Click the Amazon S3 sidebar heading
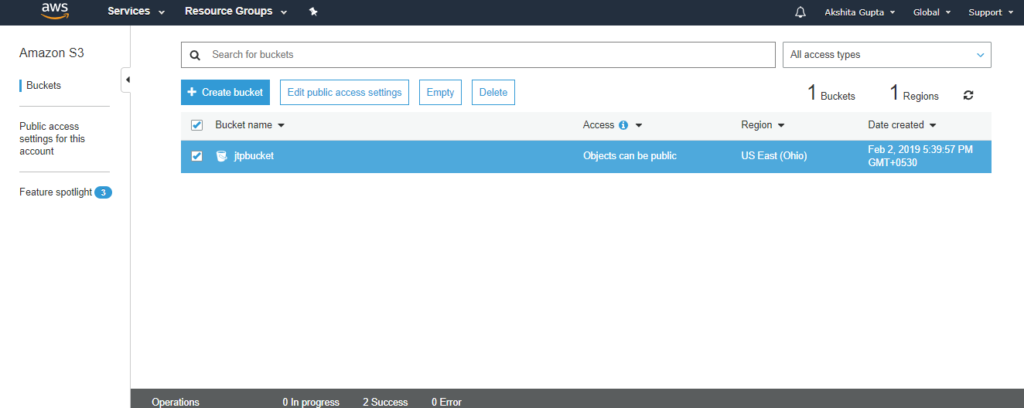Viewport: 1024px width, 408px height. [x=52, y=53]
